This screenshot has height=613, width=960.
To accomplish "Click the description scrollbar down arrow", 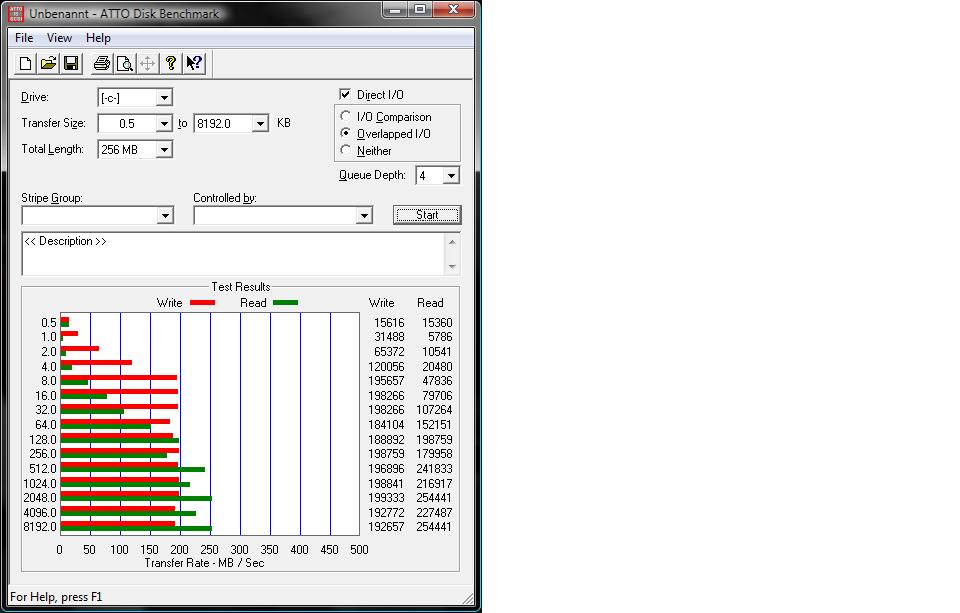I will 452,266.
